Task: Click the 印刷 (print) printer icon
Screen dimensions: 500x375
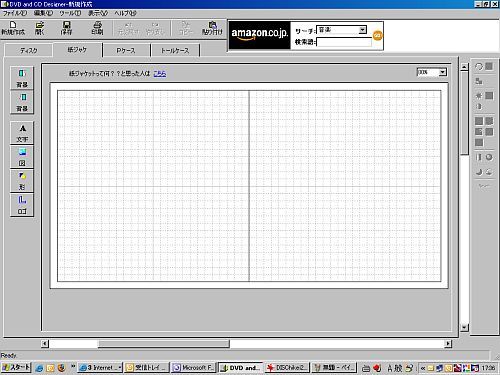Action: 97,28
